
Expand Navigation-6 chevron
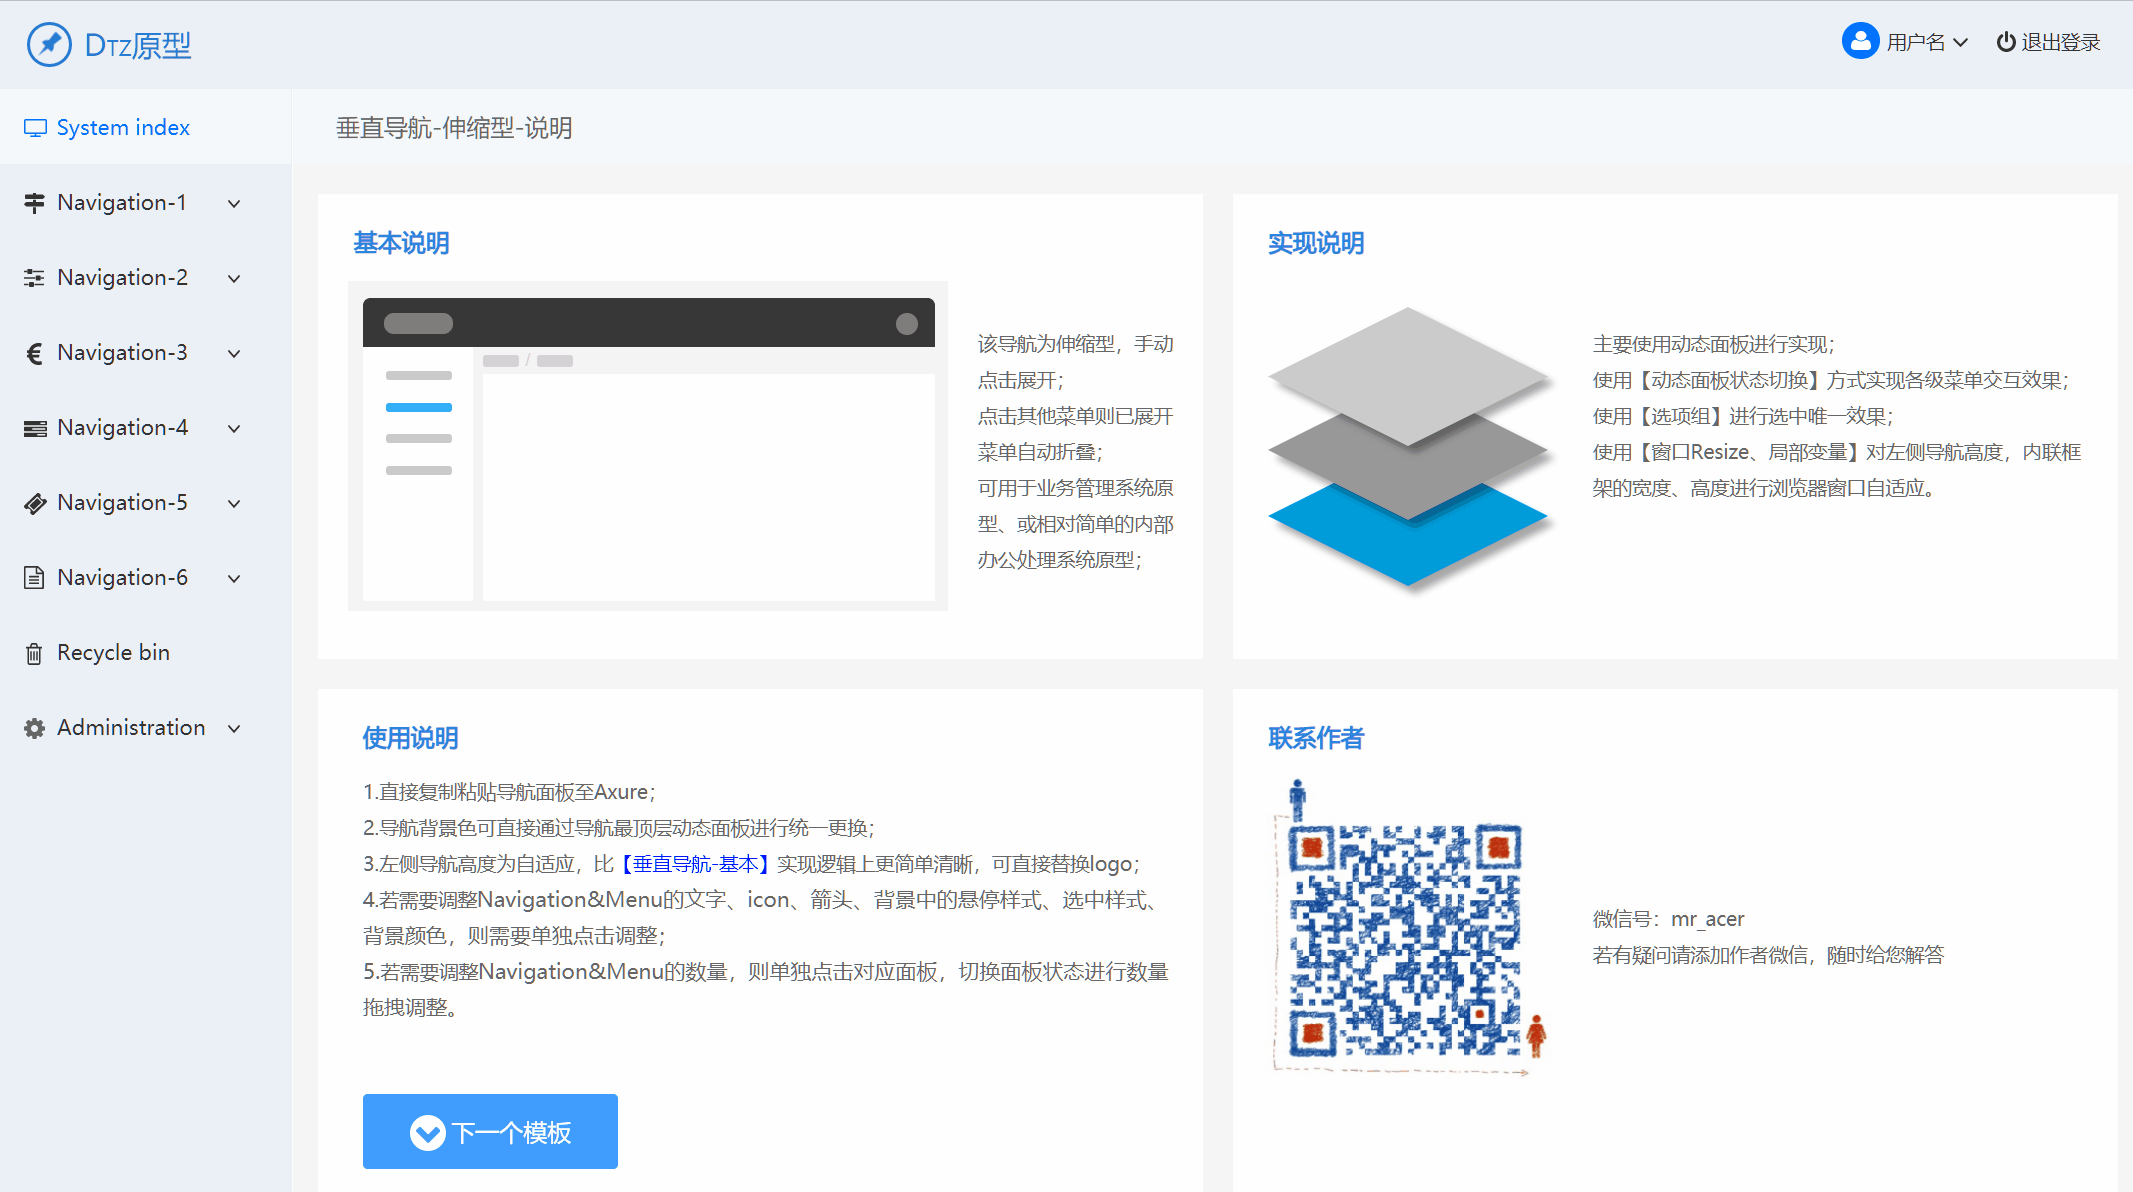[x=234, y=578]
